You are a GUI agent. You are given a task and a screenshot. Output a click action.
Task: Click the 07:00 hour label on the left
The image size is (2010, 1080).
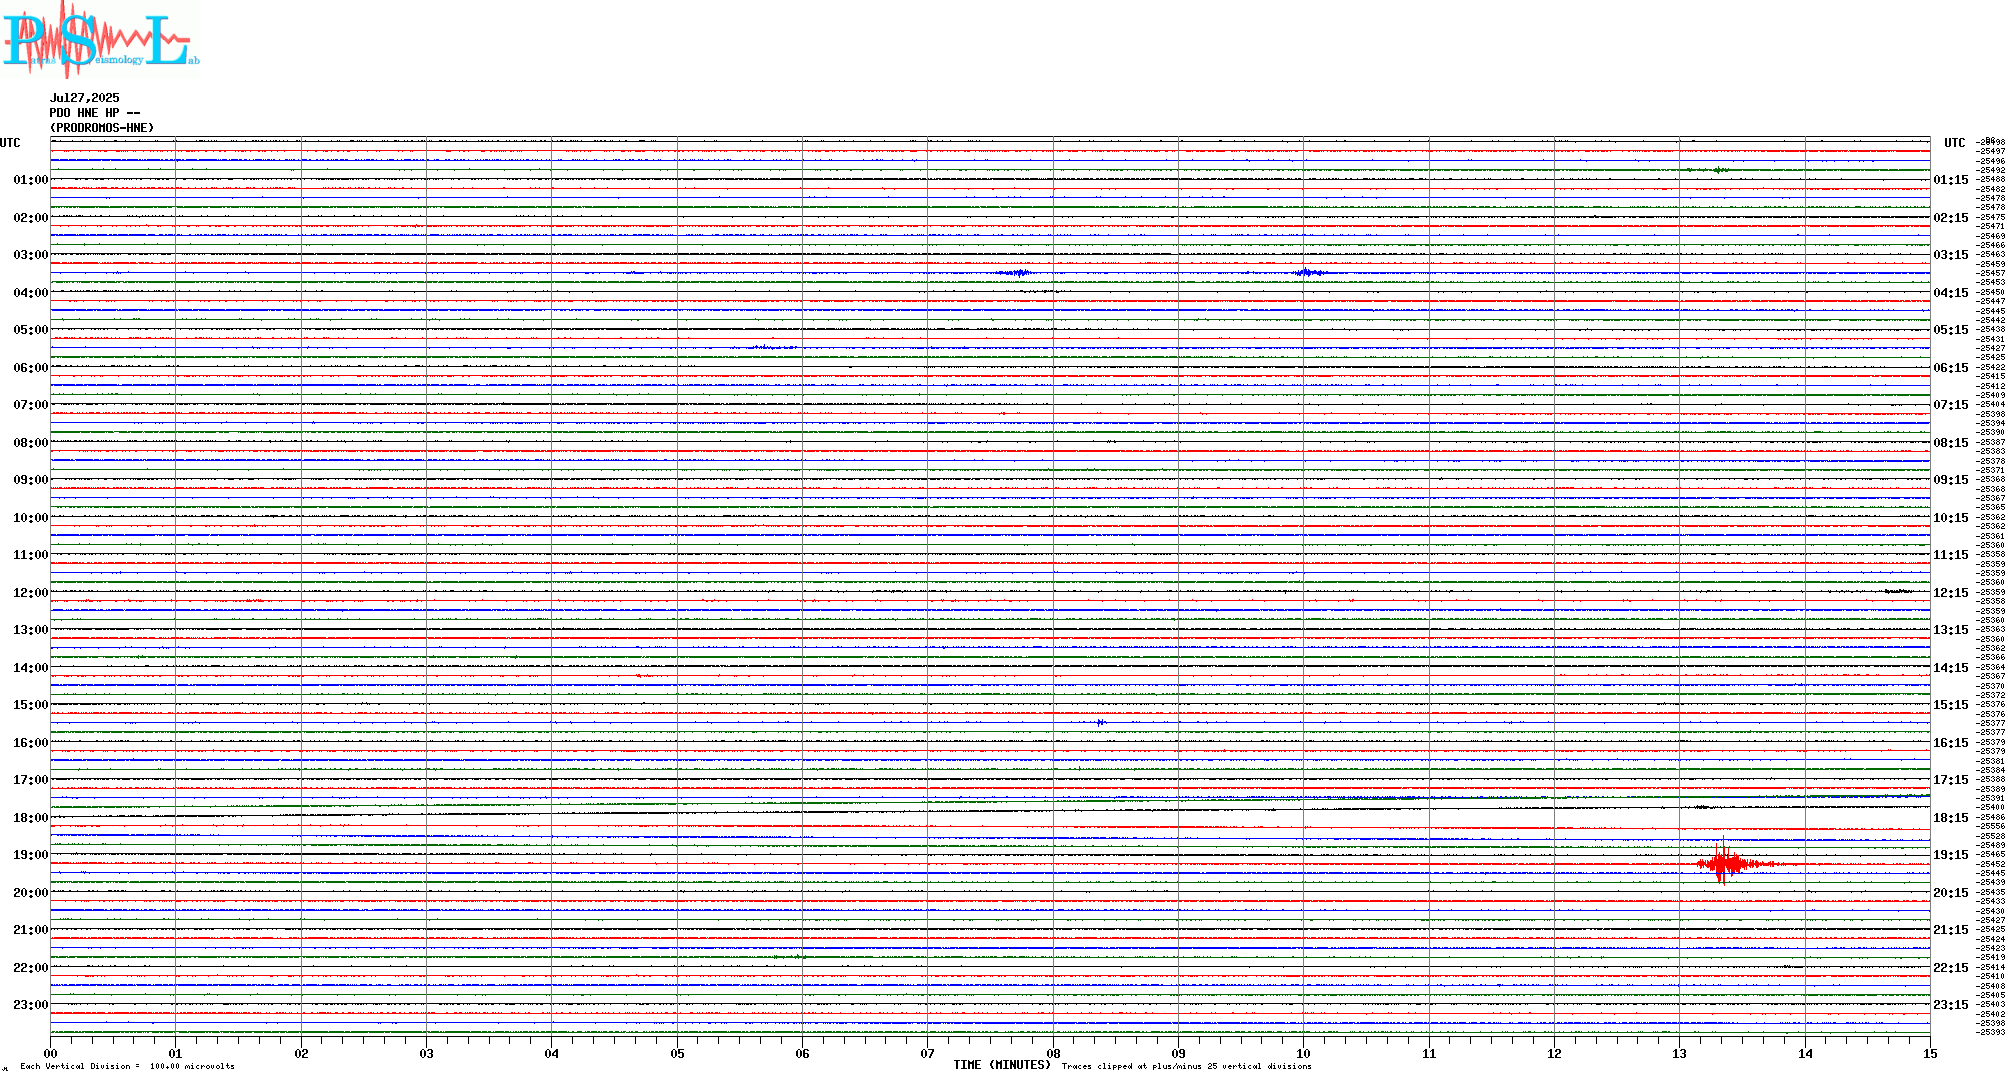coord(30,405)
